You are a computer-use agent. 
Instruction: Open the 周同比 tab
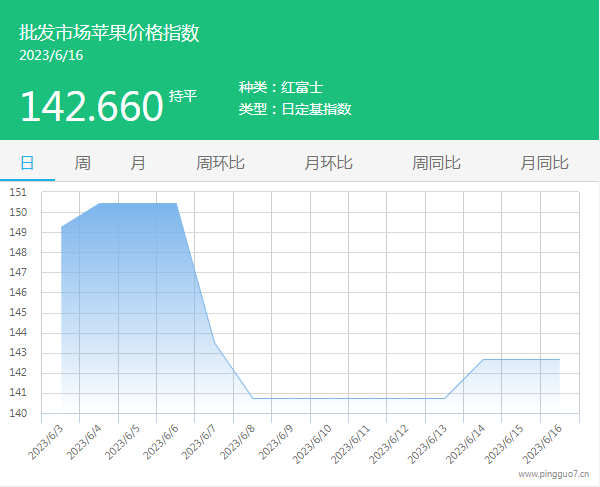(x=436, y=163)
